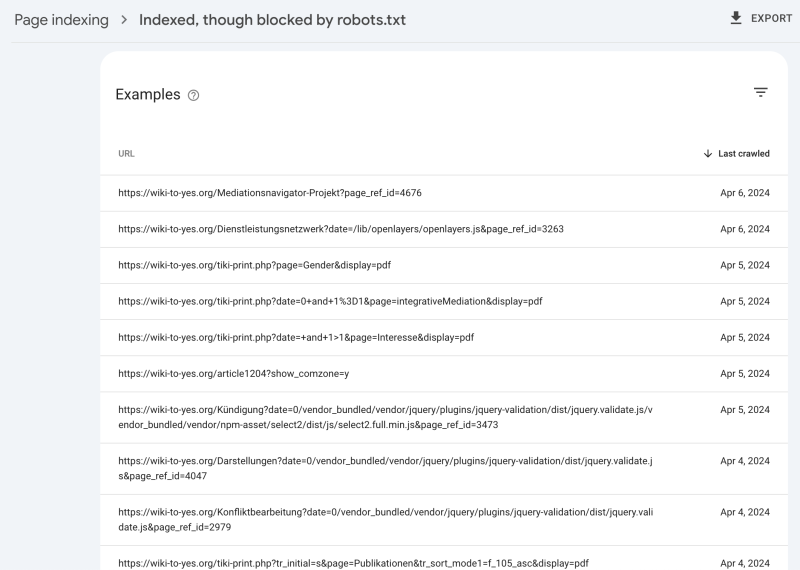This screenshot has height=570, width=800.
Task: Click the Examples section heading
Action: 147,95
